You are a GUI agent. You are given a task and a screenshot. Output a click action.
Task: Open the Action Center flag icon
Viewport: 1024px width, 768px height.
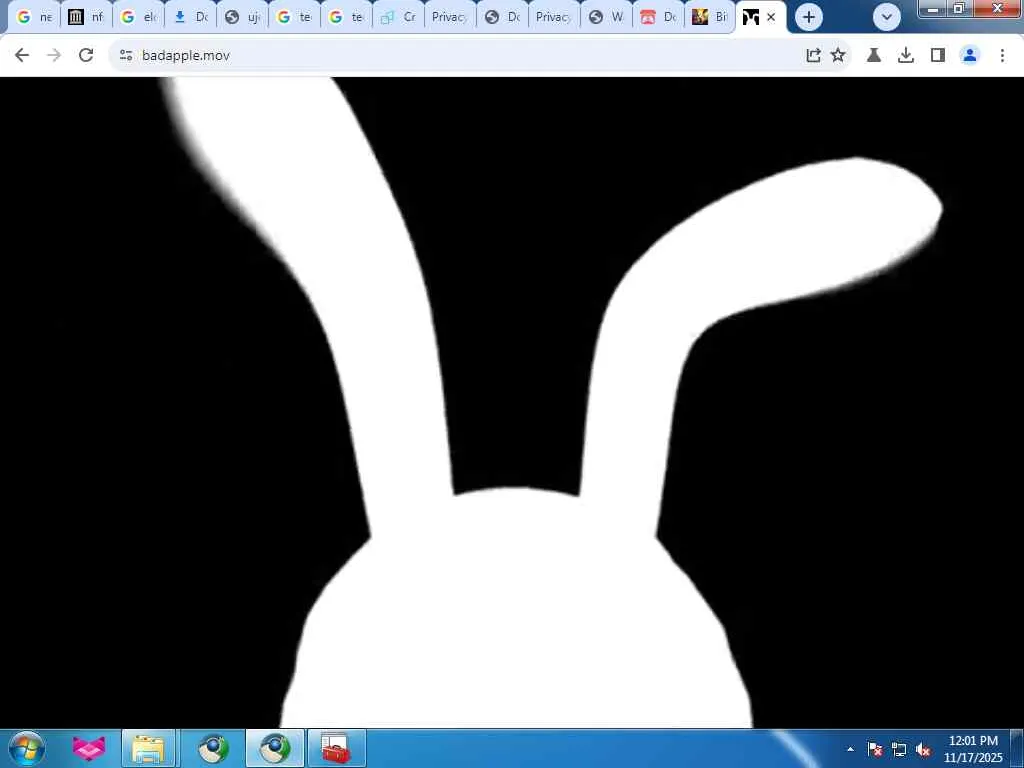(x=875, y=750)
